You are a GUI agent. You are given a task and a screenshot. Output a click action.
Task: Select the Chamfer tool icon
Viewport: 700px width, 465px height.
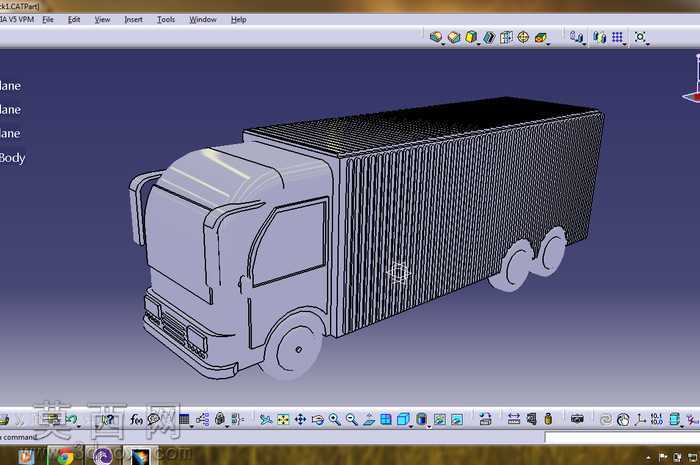point(454,37)
